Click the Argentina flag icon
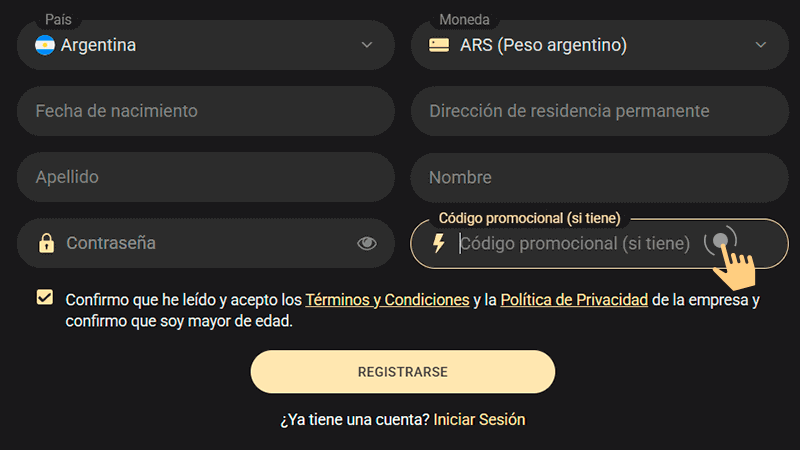800x450 pixels. pos(45,45)
